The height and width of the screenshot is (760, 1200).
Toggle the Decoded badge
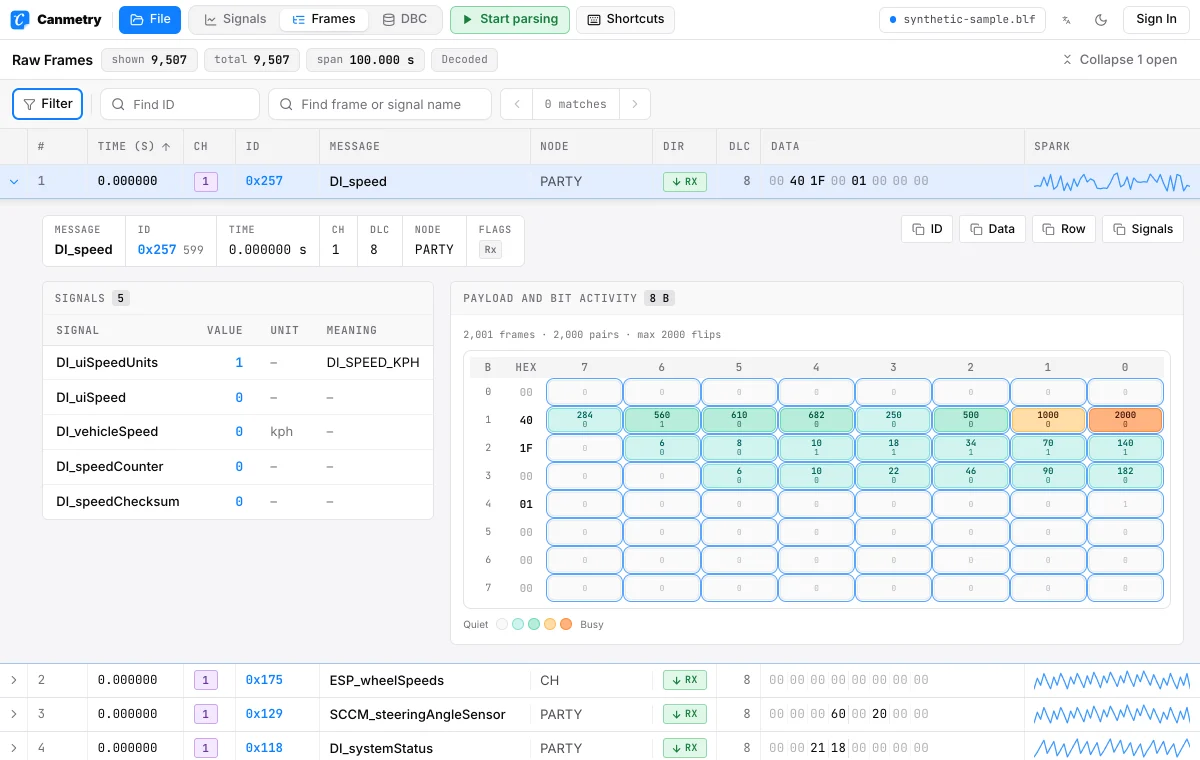464,60
